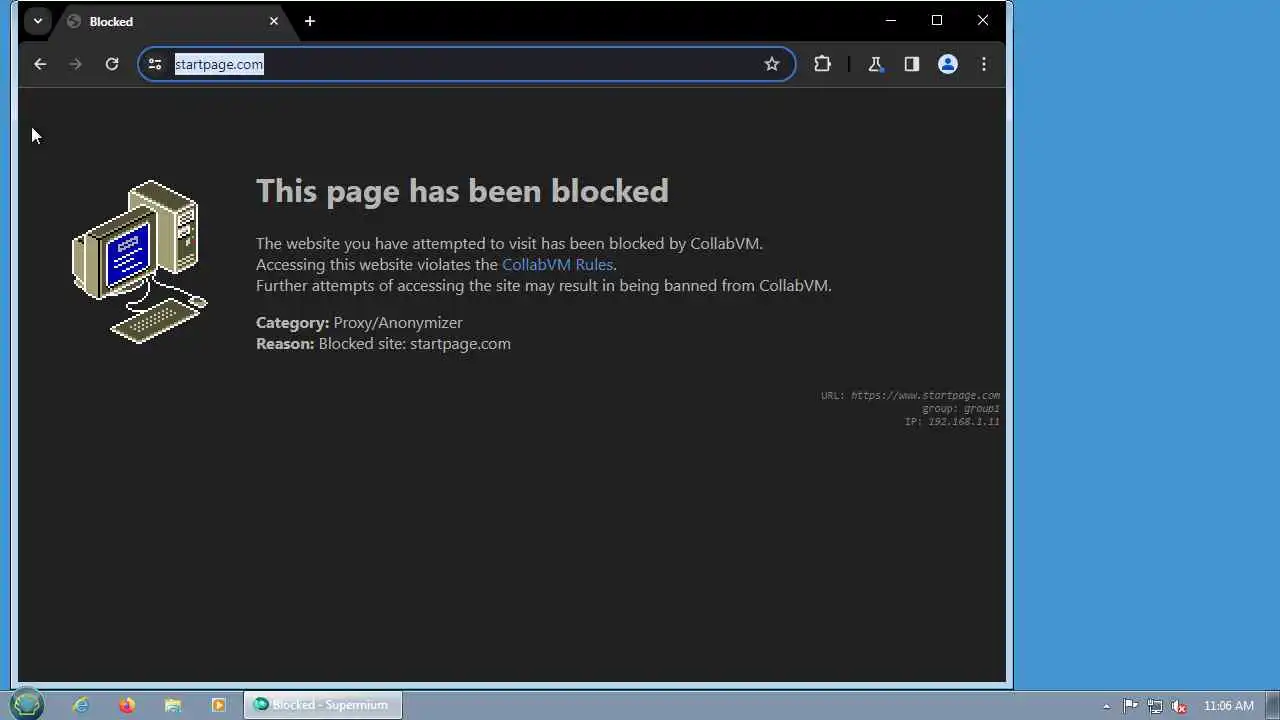Toggle the browser side panel
The height and width of the screenshot is (720, 1280).
[x=912, y=64]
